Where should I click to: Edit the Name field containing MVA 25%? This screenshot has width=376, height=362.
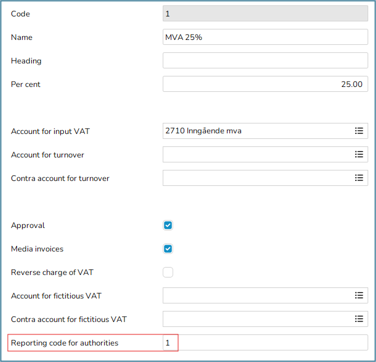(265, 37)
